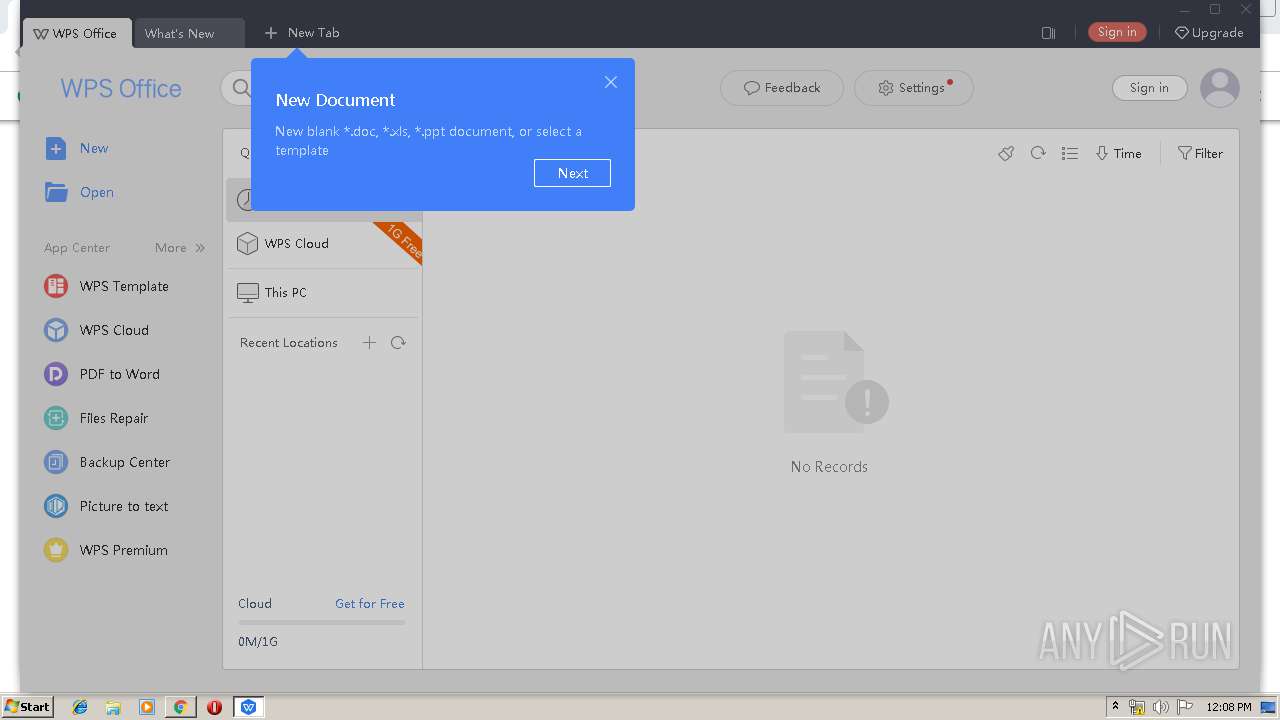
Task: Switch to the What's New tab
Action: click(x=189, y=33)
